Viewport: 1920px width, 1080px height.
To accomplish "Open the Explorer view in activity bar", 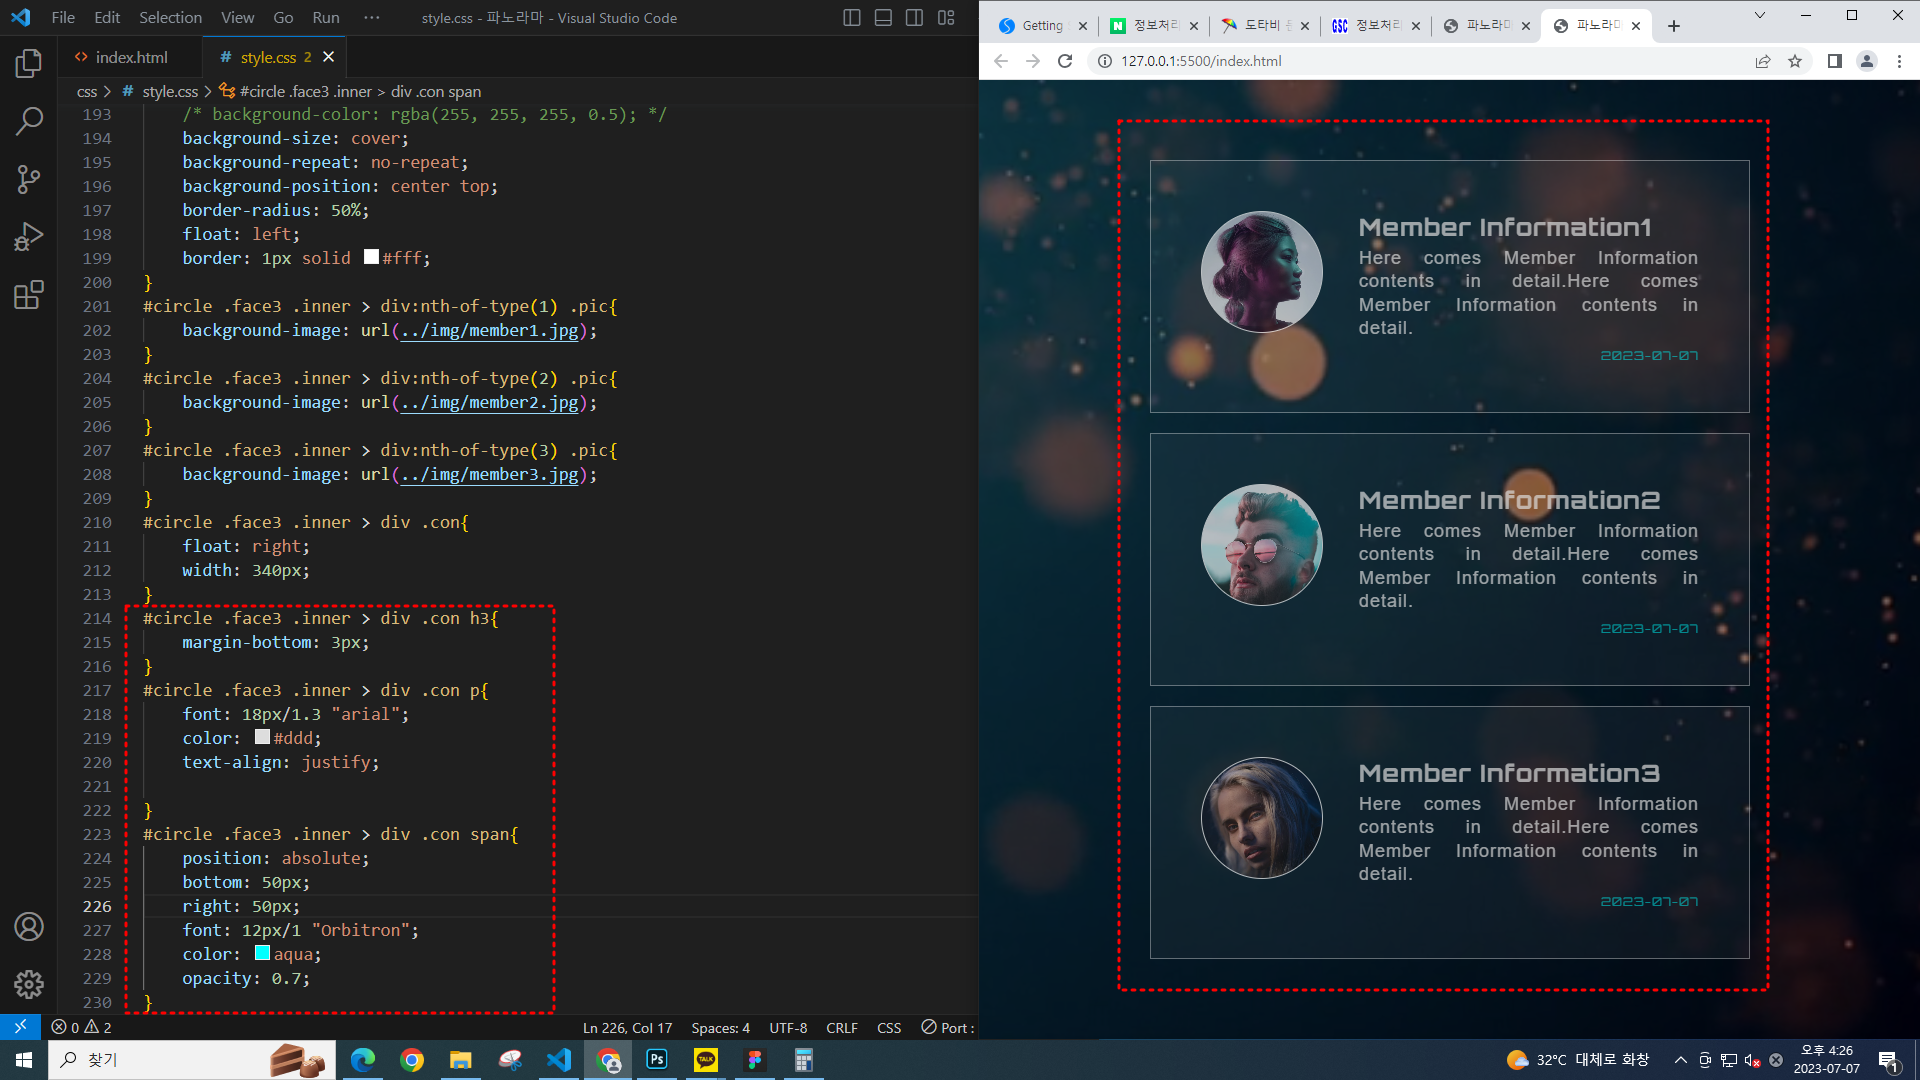I will coord(29,64).
